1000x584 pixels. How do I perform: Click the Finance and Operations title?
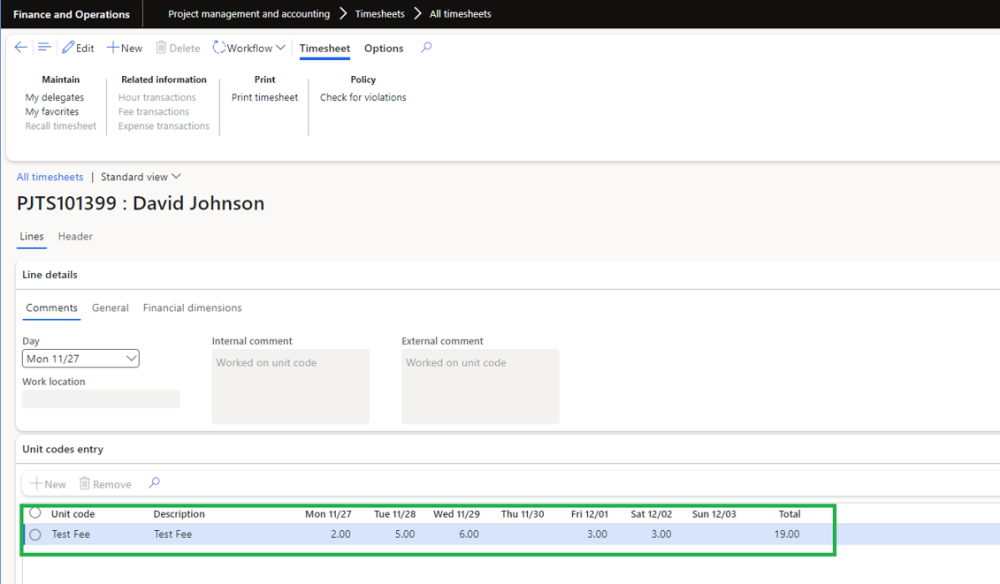coord(71,14)
